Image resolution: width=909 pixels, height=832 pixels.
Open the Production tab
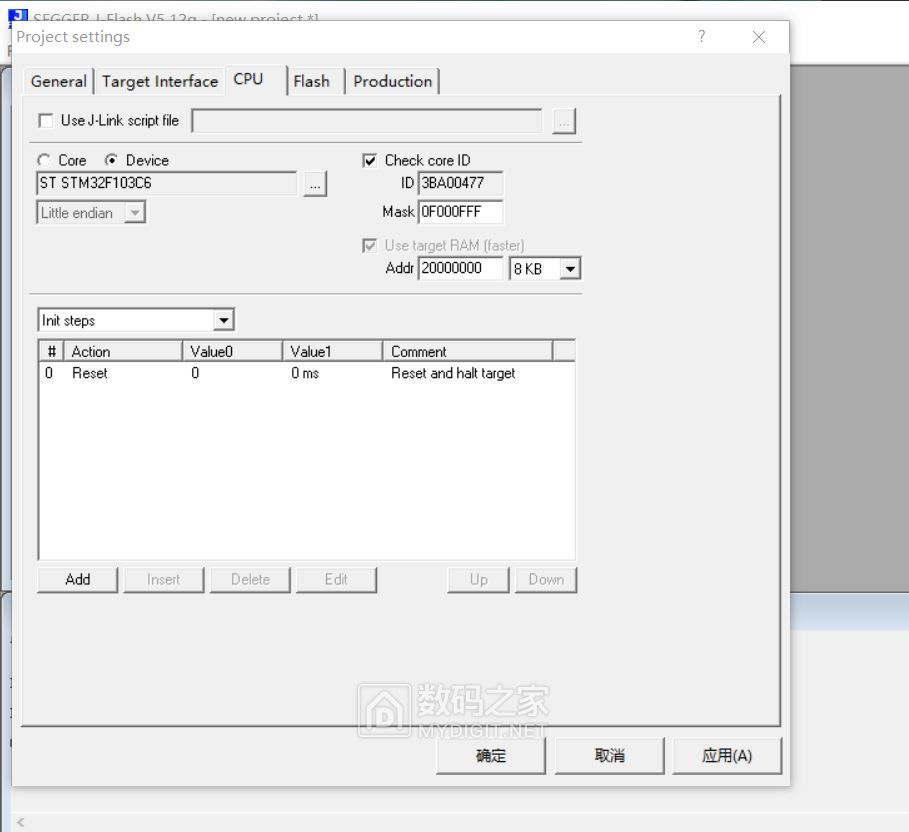pyautogui.click(x=392, y=82)
